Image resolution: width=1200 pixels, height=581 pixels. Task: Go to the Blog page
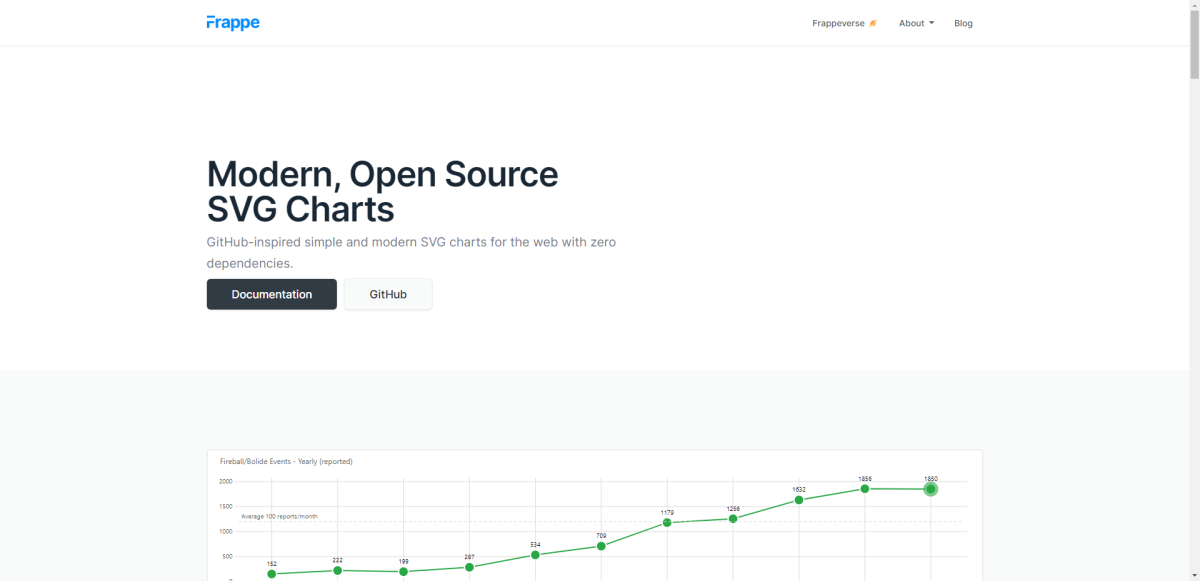coord(963,23)
